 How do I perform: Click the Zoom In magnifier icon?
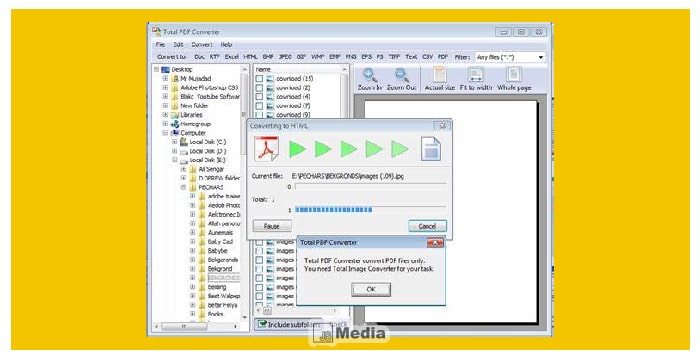click(370, 75)
